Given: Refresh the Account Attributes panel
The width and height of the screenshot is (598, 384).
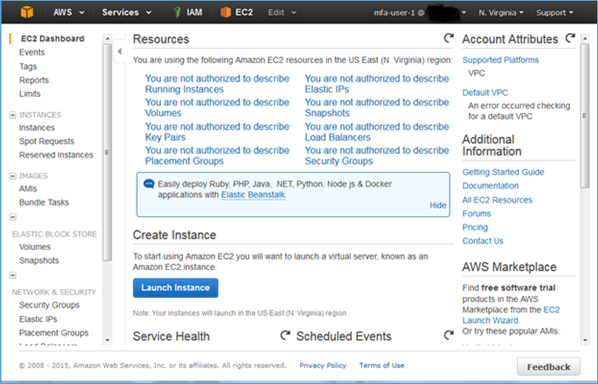Looking at the screenshot, I should (x=570, y=38).
